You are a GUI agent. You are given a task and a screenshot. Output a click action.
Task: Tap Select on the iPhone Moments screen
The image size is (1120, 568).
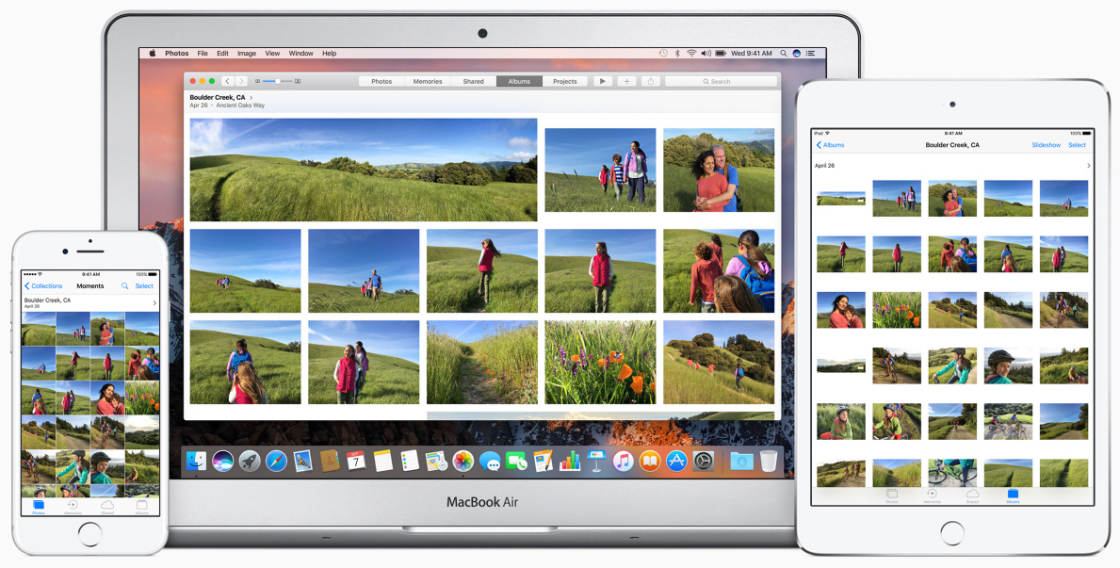pyautogui.click(x=144, y=286)
